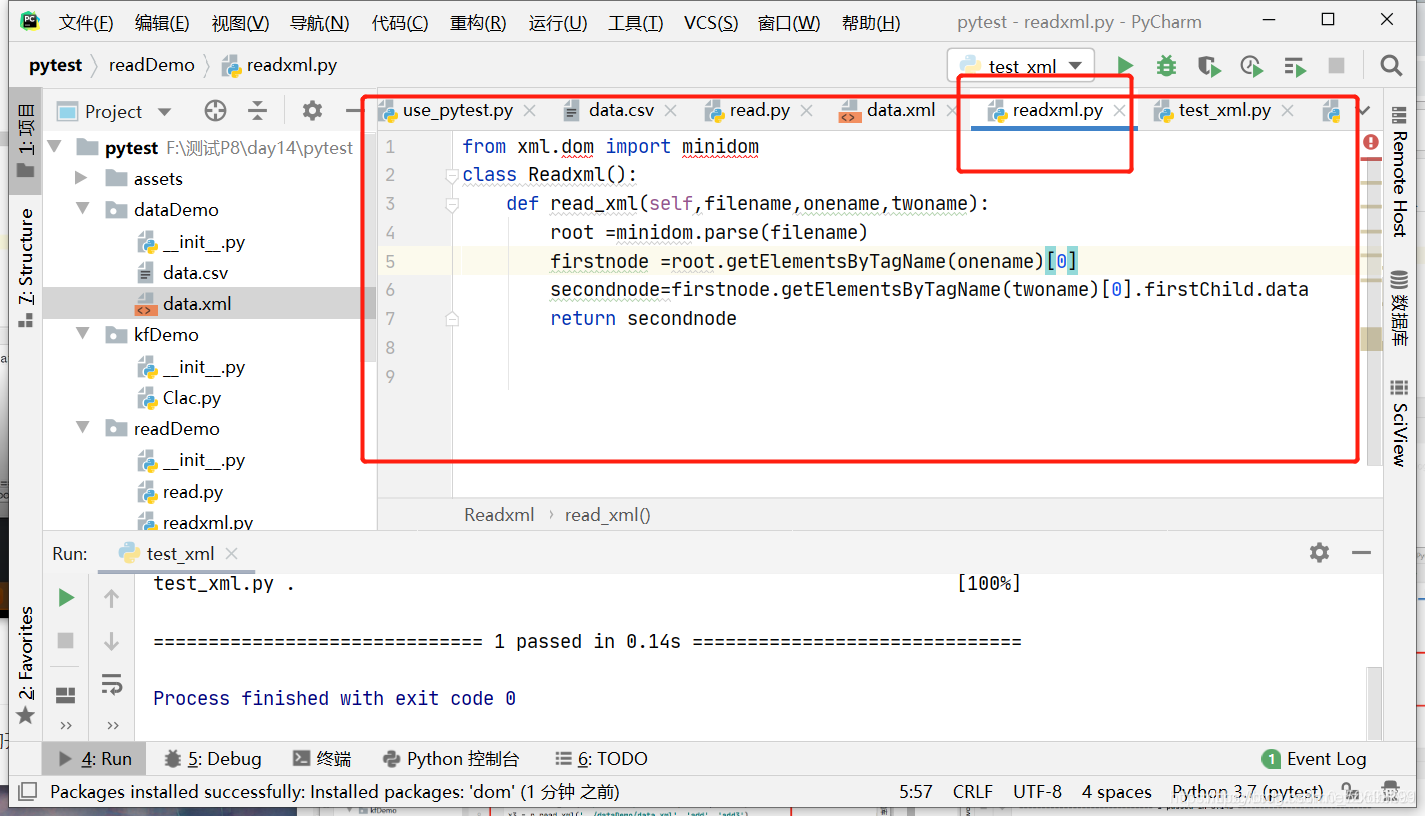Open the 5: Debug tool window
1425x816 pixels.
click(x=212, y=759)
